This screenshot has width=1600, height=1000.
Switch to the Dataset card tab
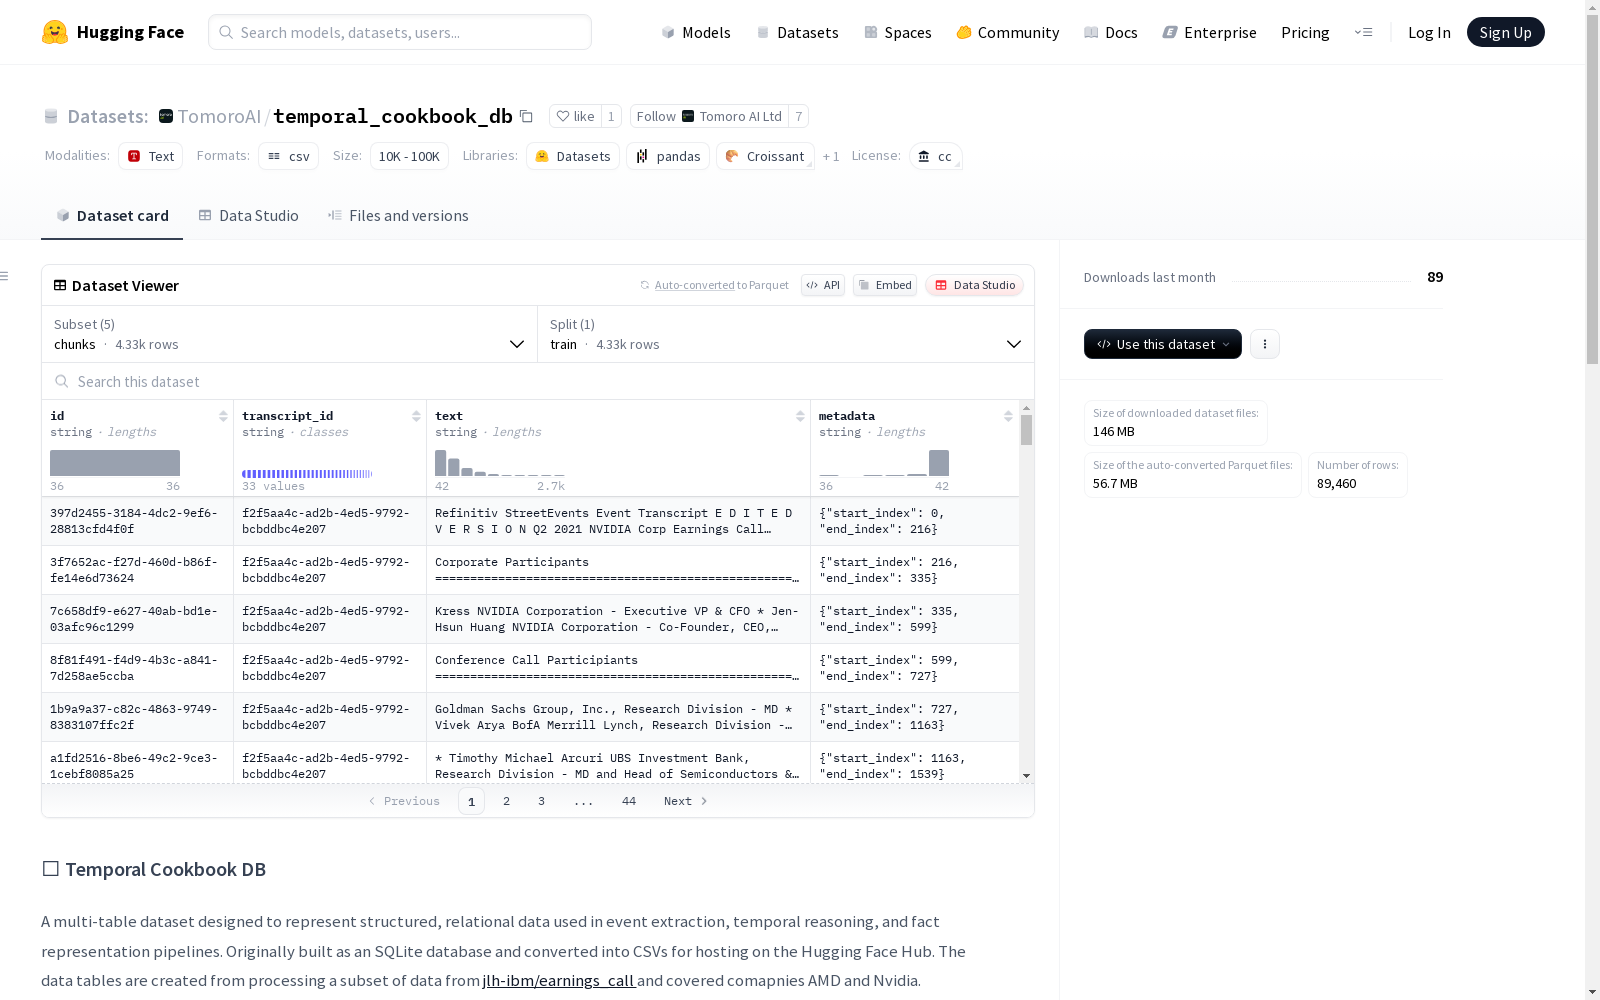point(112,216)
